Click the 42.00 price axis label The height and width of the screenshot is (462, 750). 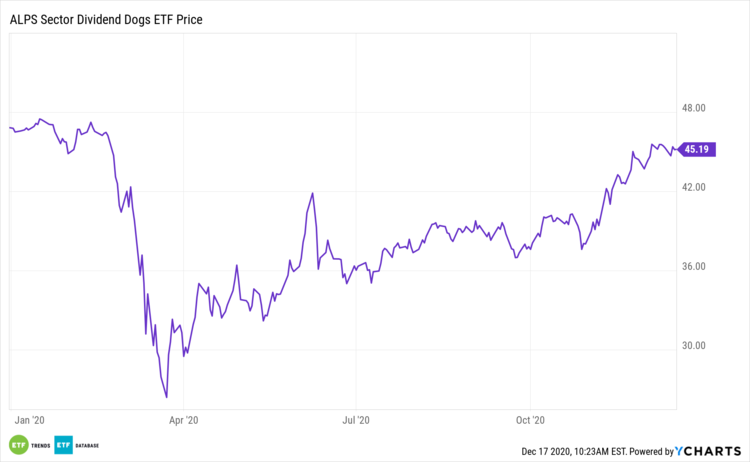click(695, 187)
